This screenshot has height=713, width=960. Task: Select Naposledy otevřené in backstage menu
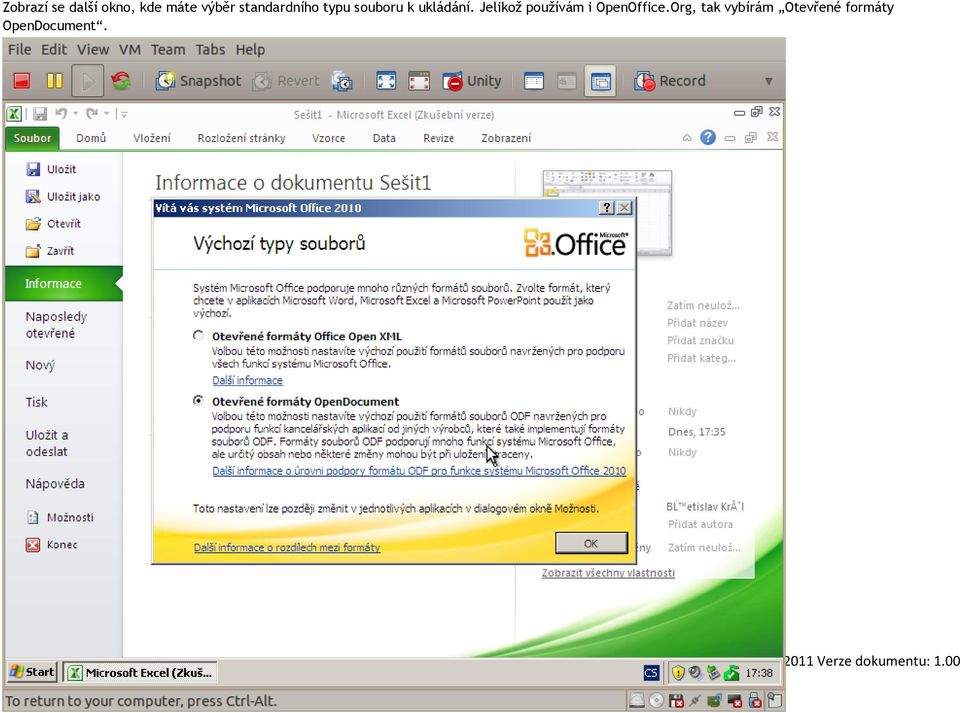coord(56,325)
